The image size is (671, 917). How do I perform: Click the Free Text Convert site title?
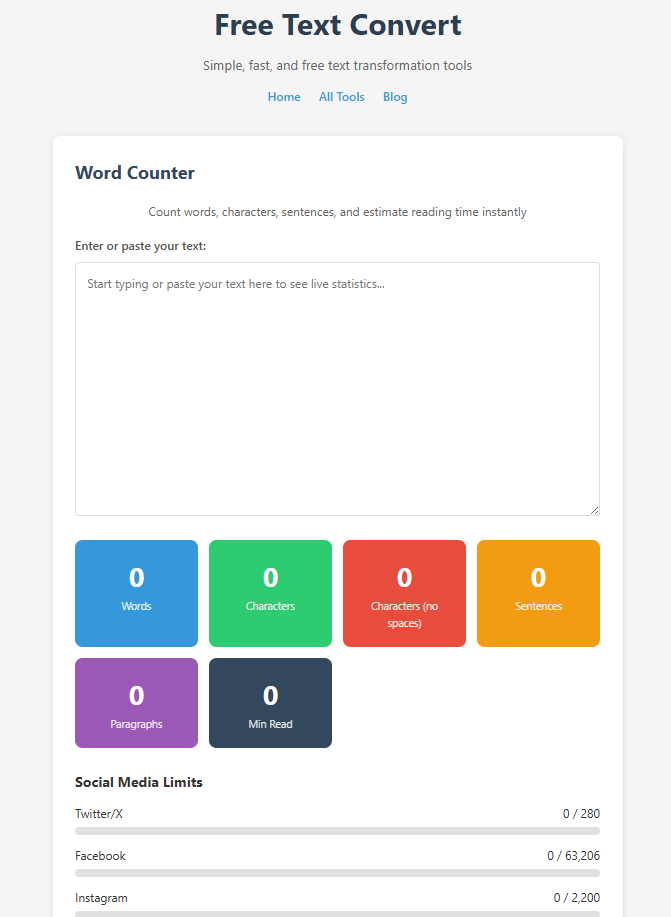click(338, 25)
